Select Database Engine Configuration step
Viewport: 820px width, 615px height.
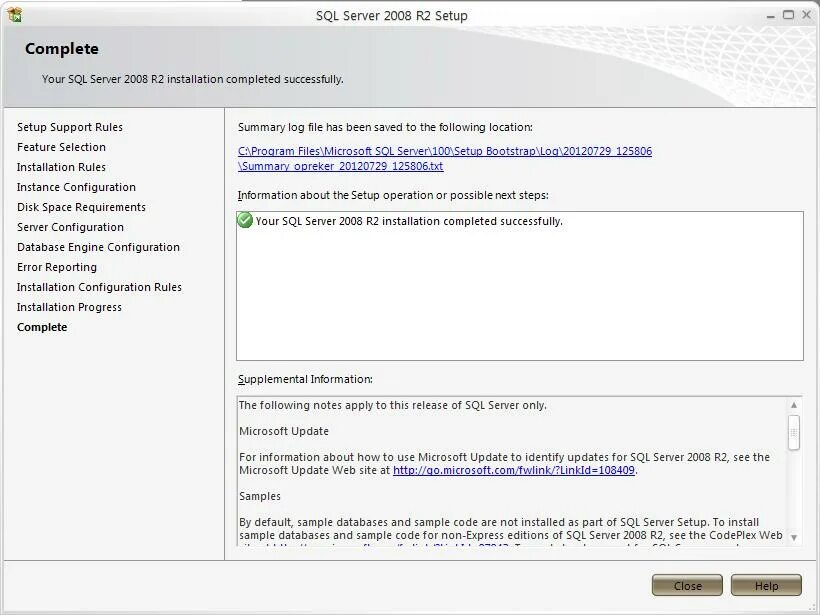point(98,247)
